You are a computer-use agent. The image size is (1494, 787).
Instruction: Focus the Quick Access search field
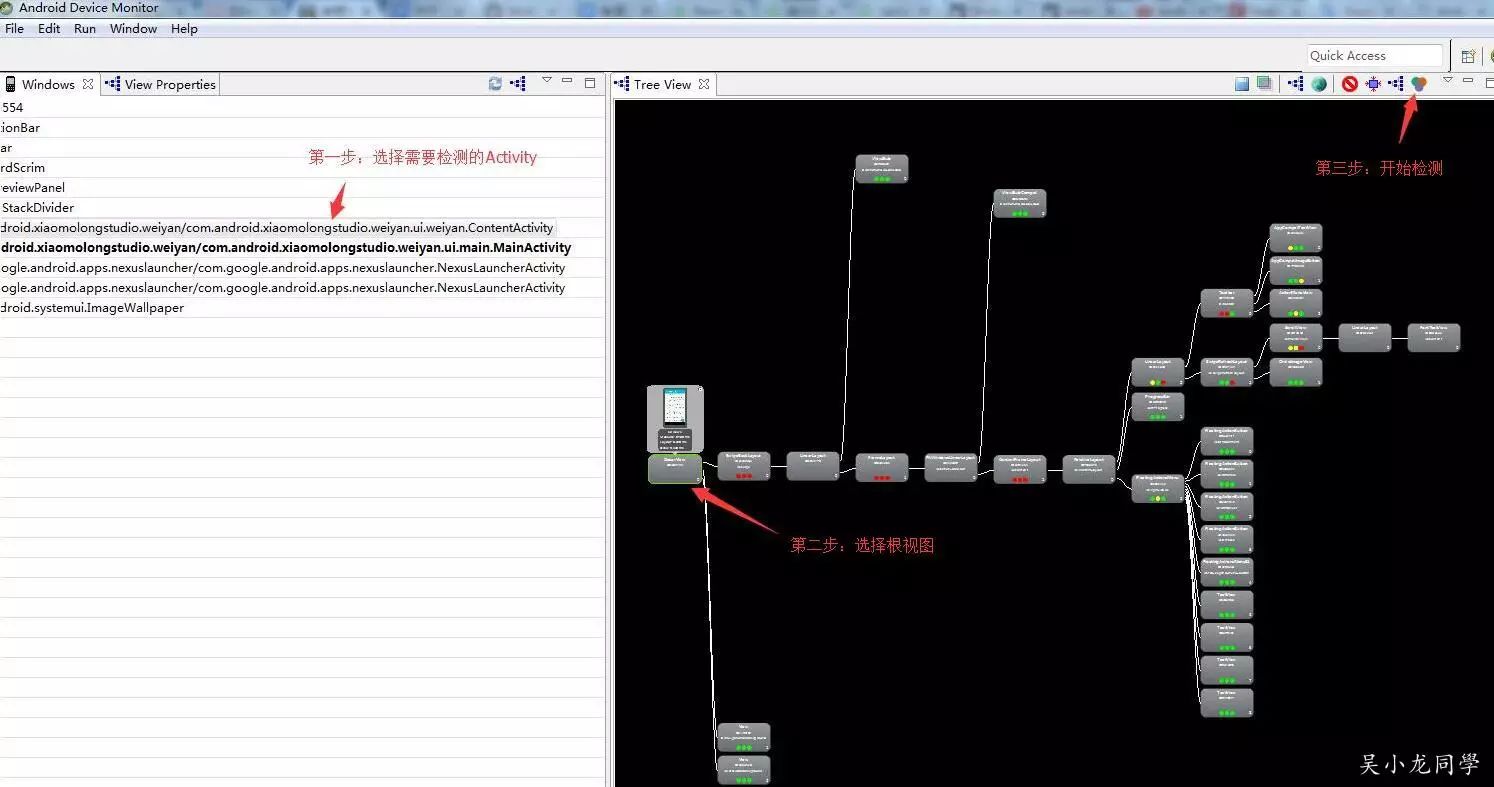(x=1375, y=56)
